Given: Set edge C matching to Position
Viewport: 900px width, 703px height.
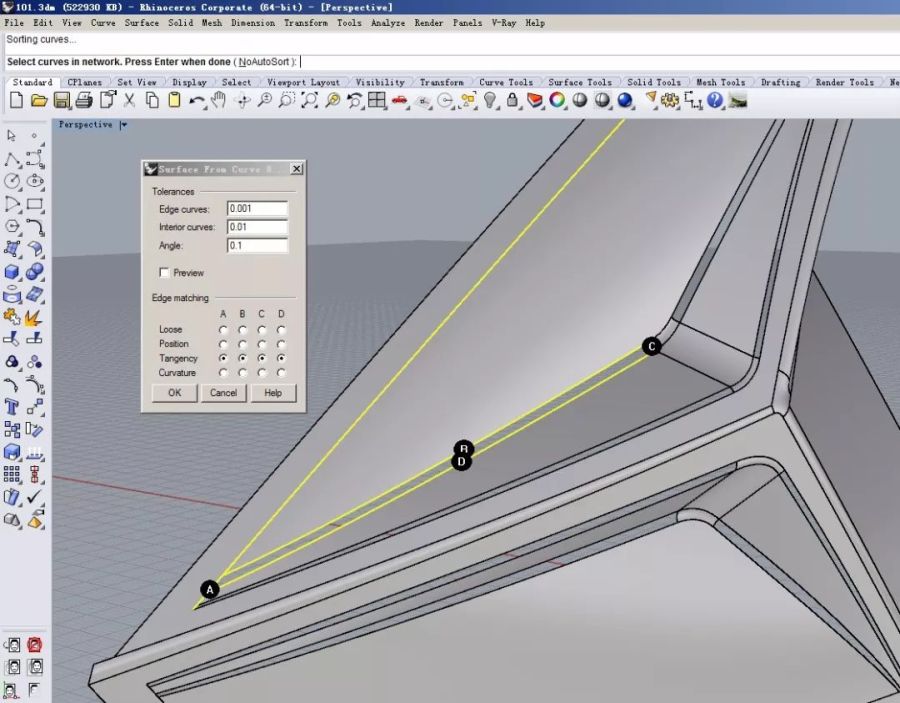Looking at the screenshot, I should (262, 344).
